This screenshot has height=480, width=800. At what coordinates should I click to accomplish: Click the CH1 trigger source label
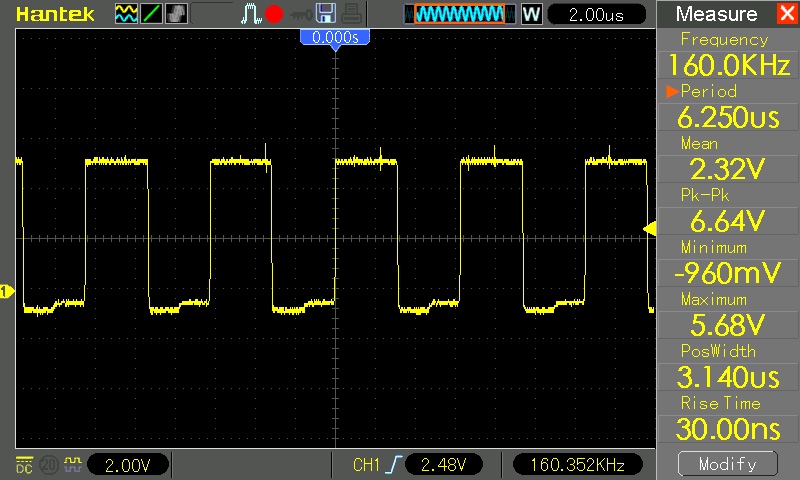(x=366, y=465)
